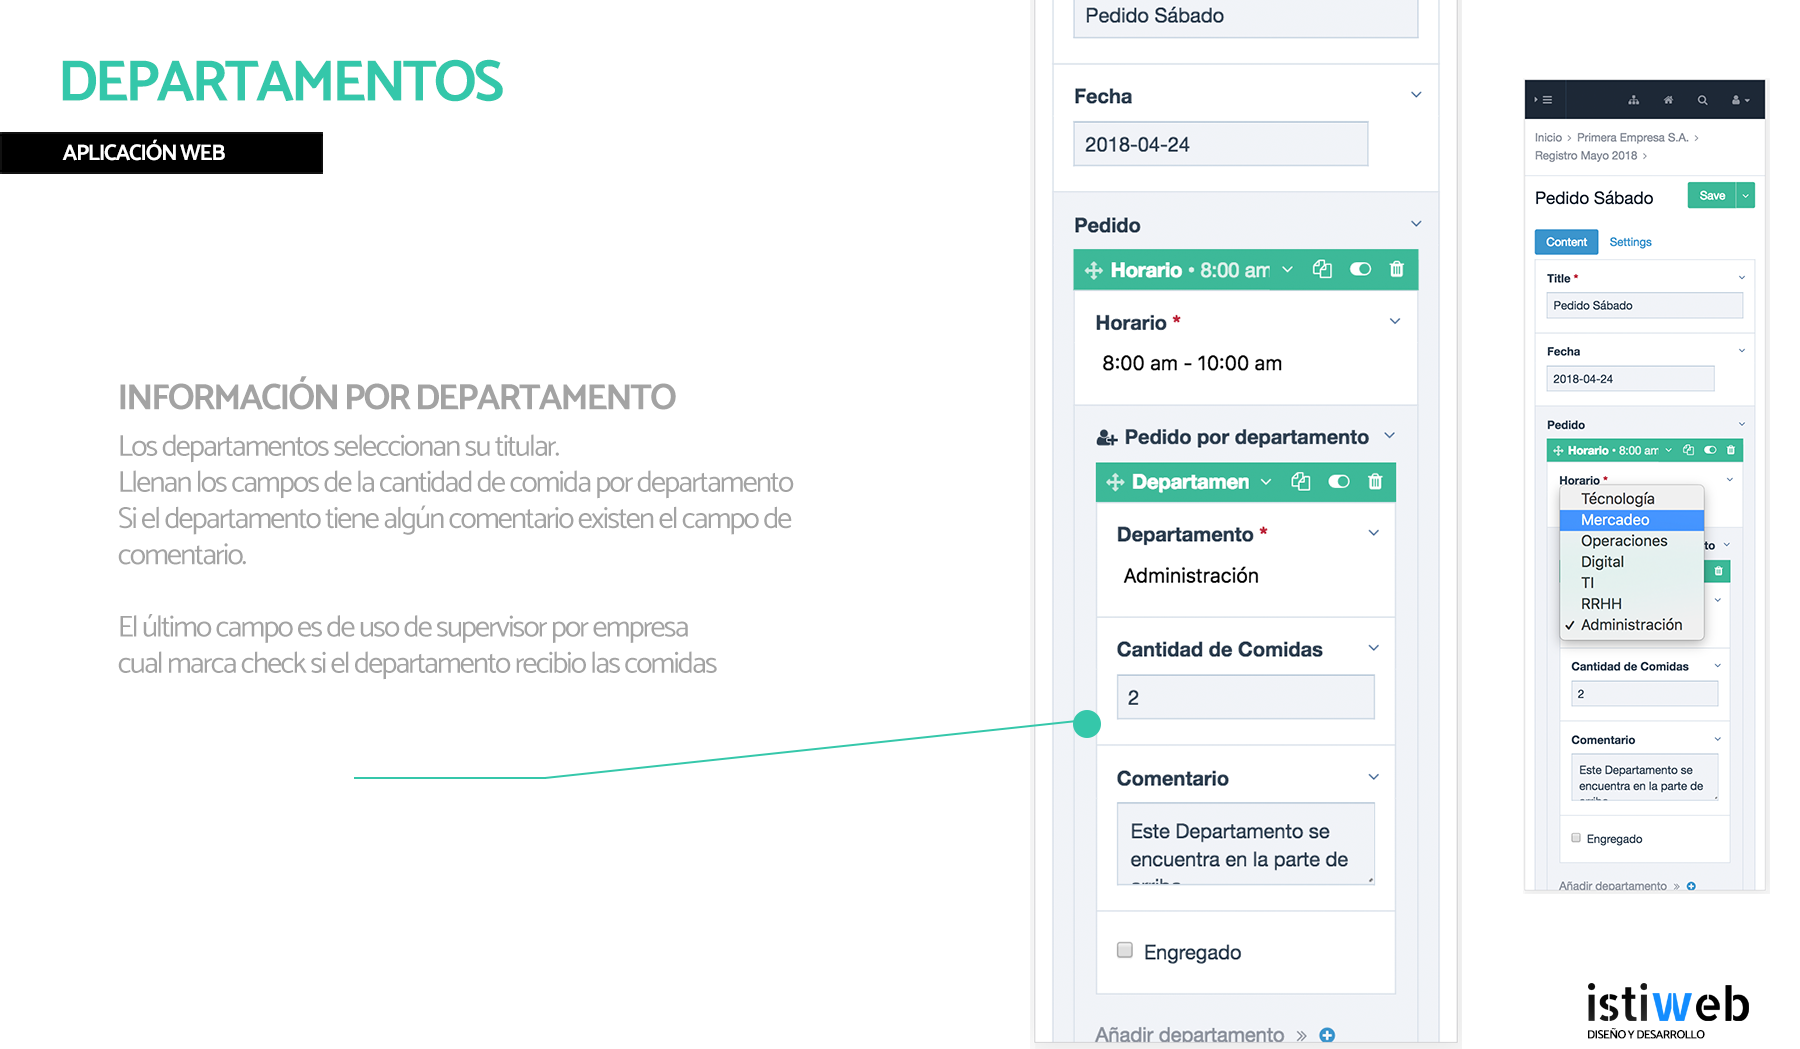Click the home icon in dark navbar
Viewport: 1800px width, 1049px height.
(x=1668, y=100)
